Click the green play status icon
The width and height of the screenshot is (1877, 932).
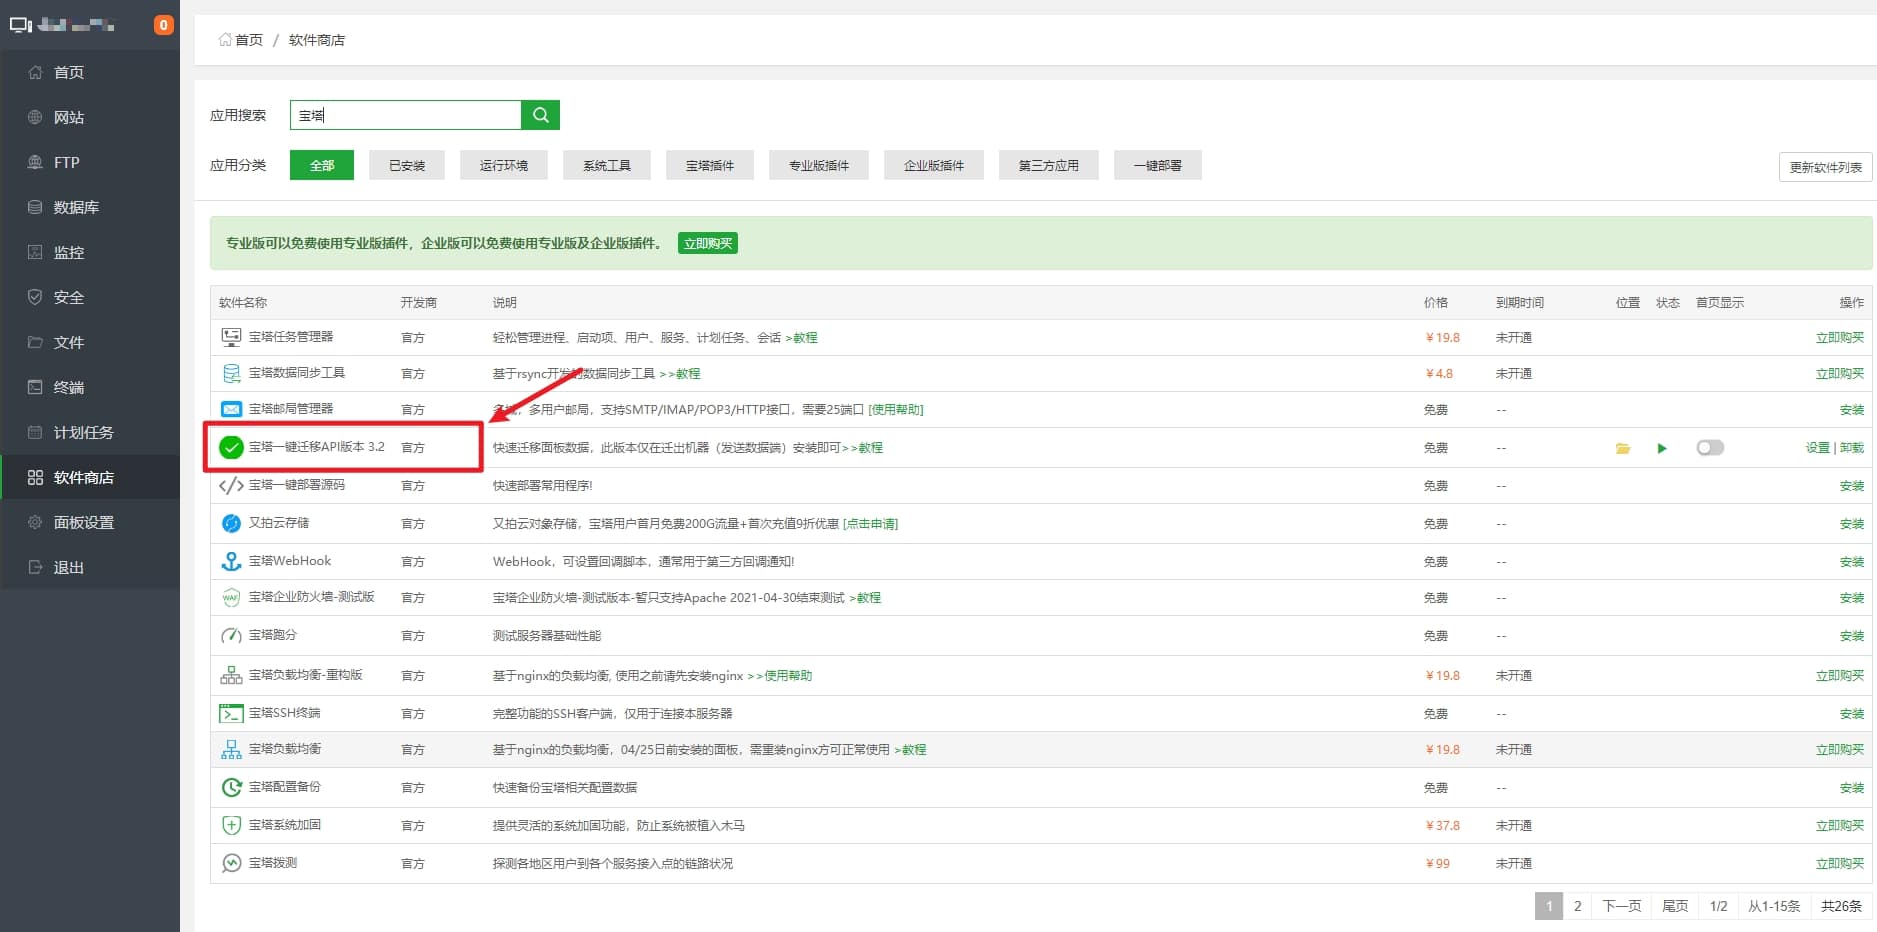click(x=1662, y=448)
